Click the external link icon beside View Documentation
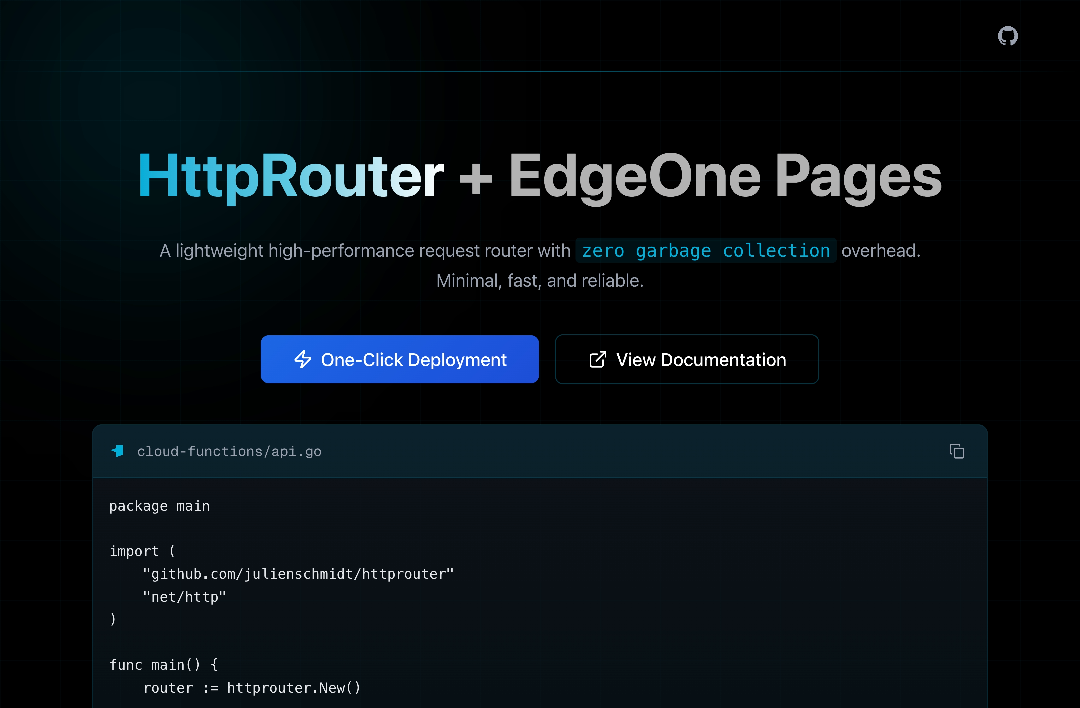Image resolution: width=1080 pixels, height=708 pixels. coord(598,360)
